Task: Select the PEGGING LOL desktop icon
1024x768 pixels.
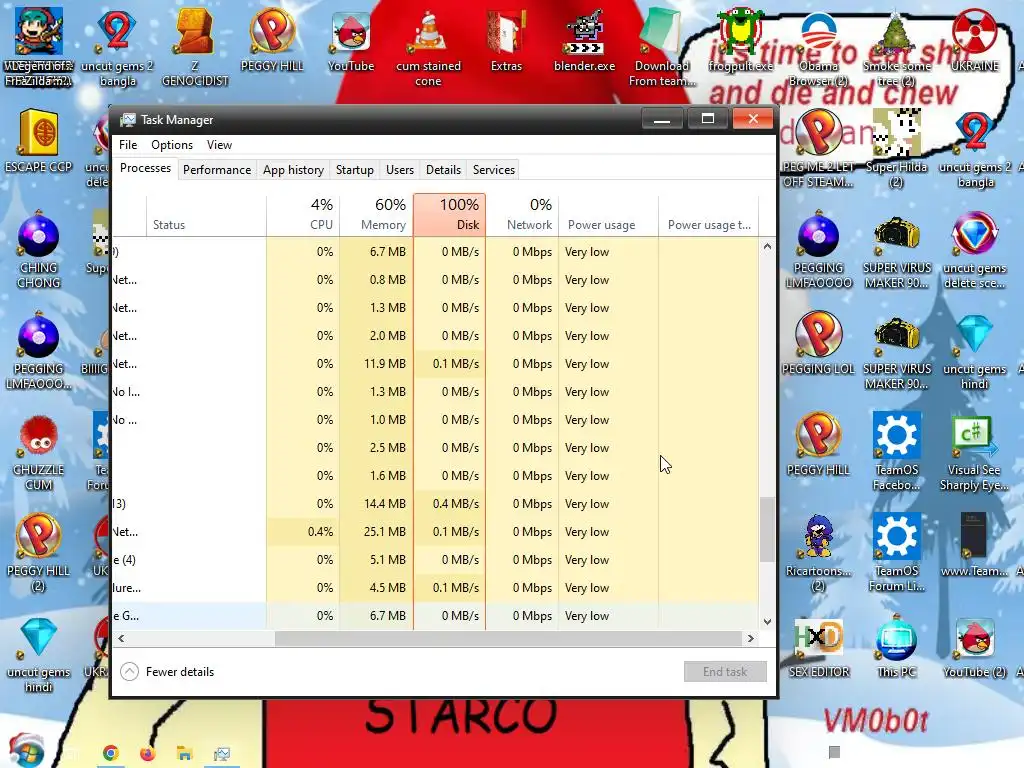Action: tap(818, 344)
